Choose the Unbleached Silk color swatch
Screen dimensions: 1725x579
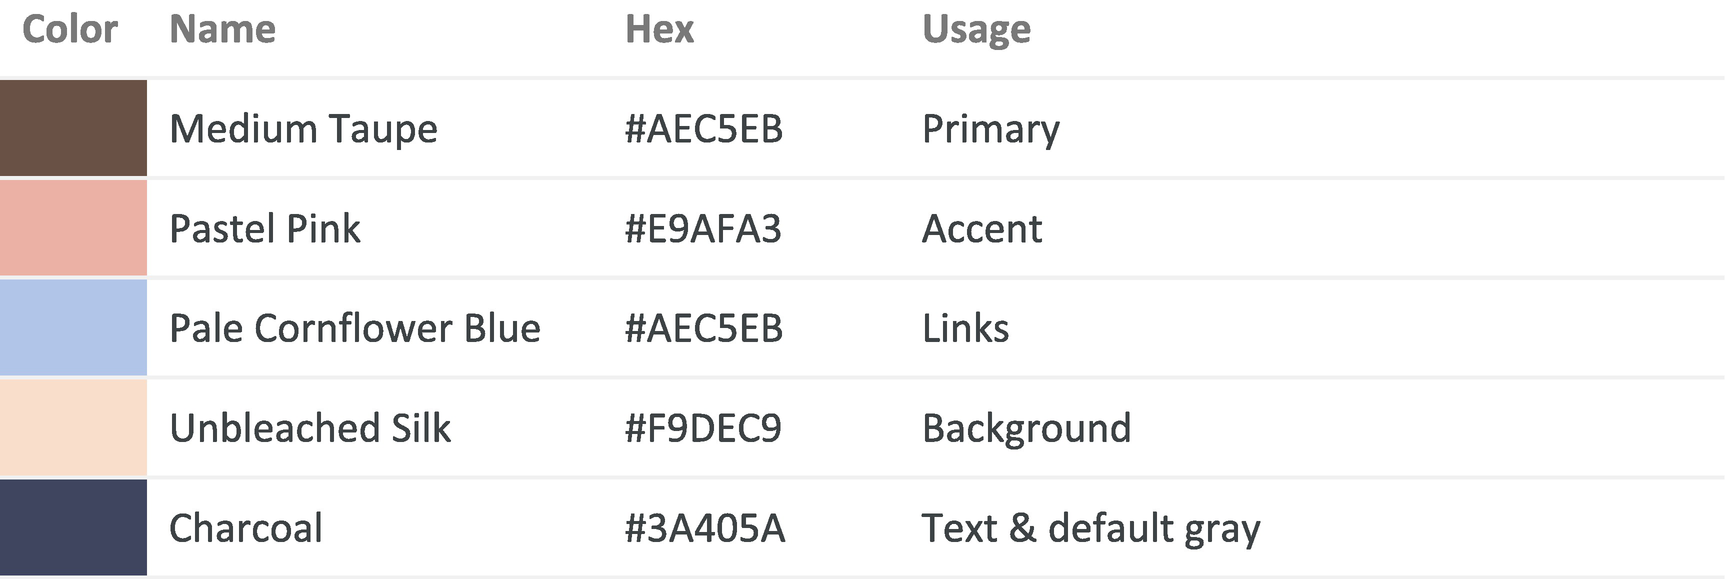[73, 428]
